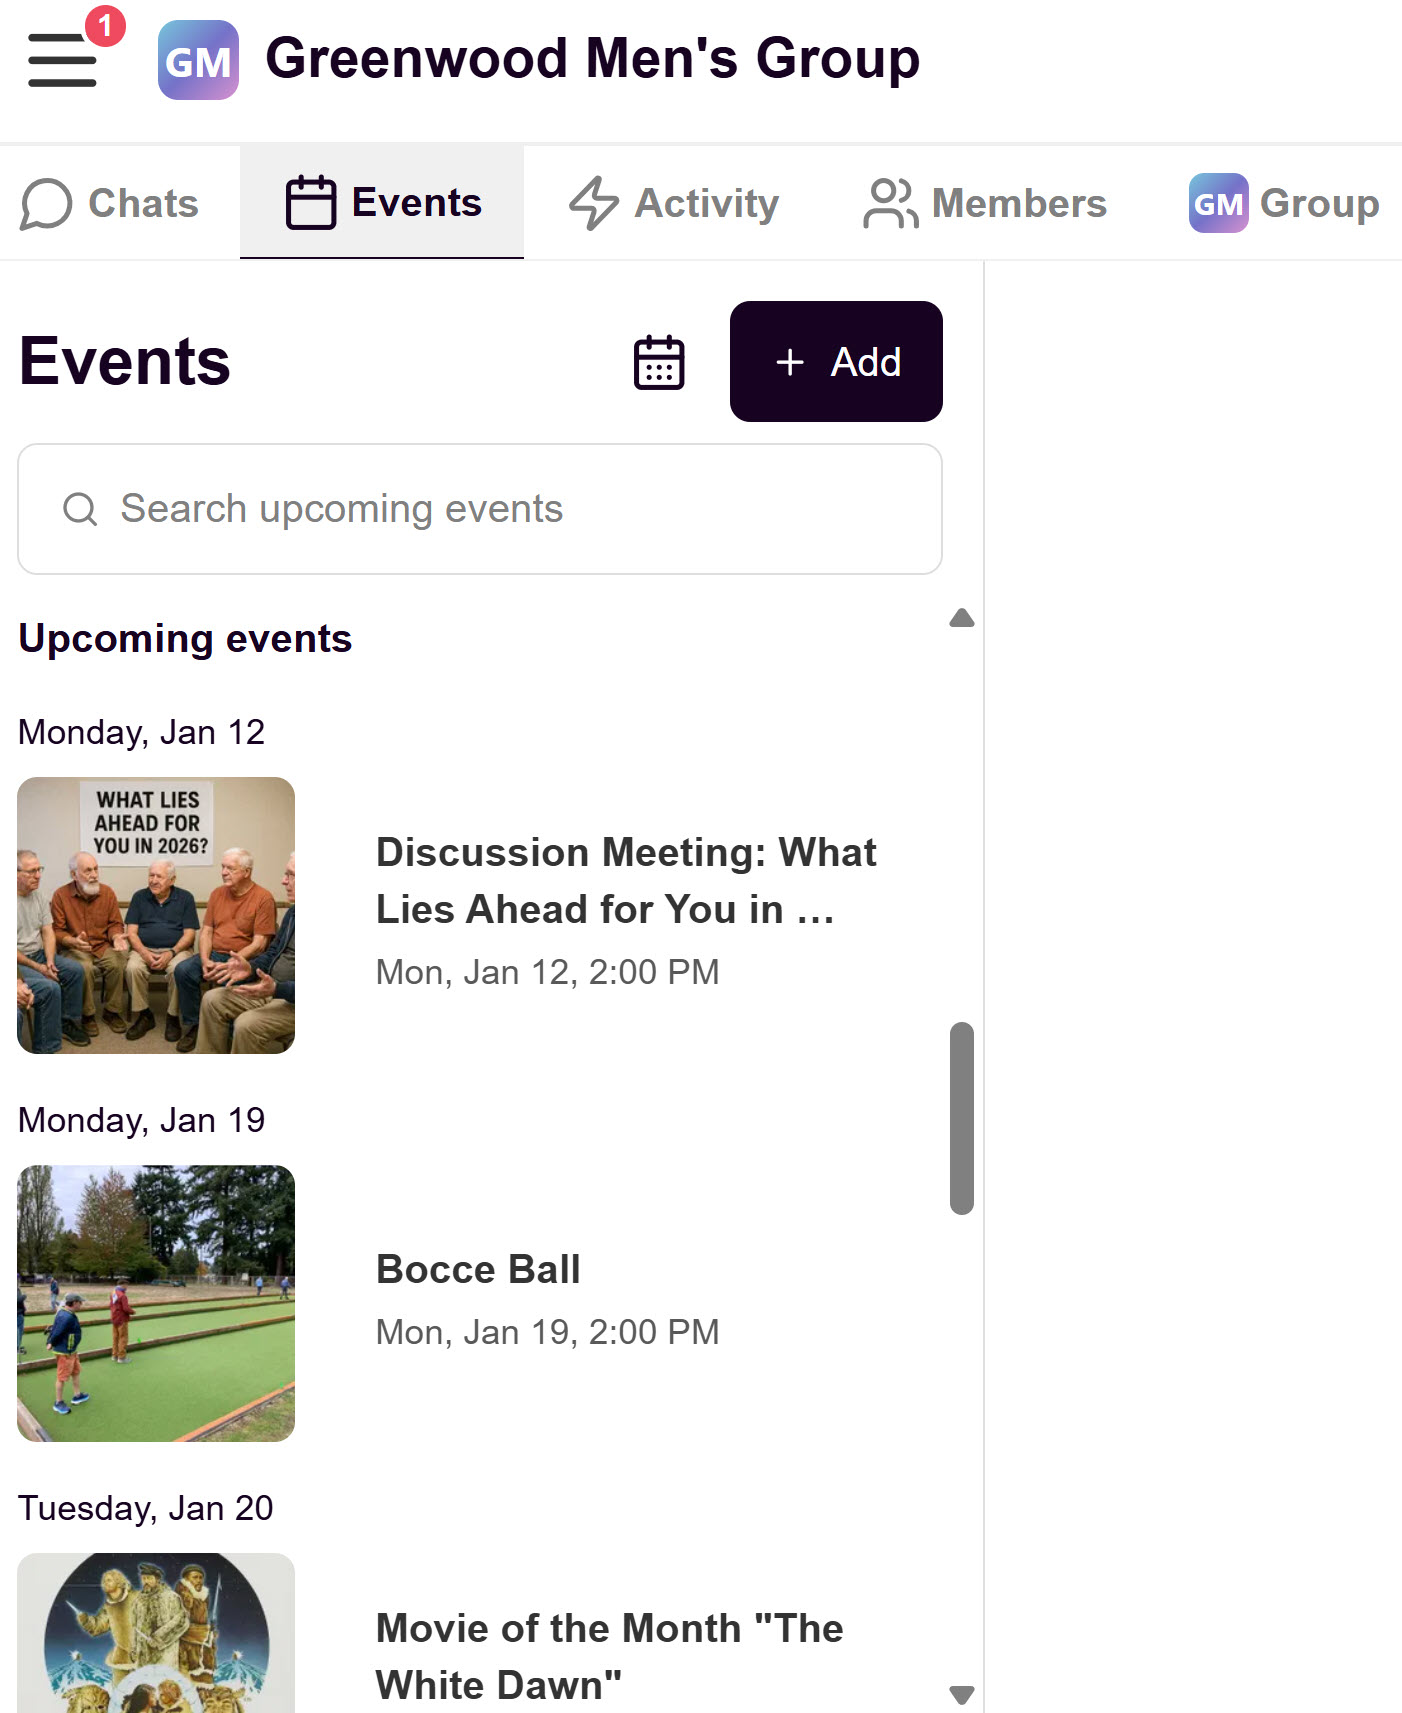
Task: Open the calendar view icon
Action: coord(659,362)
